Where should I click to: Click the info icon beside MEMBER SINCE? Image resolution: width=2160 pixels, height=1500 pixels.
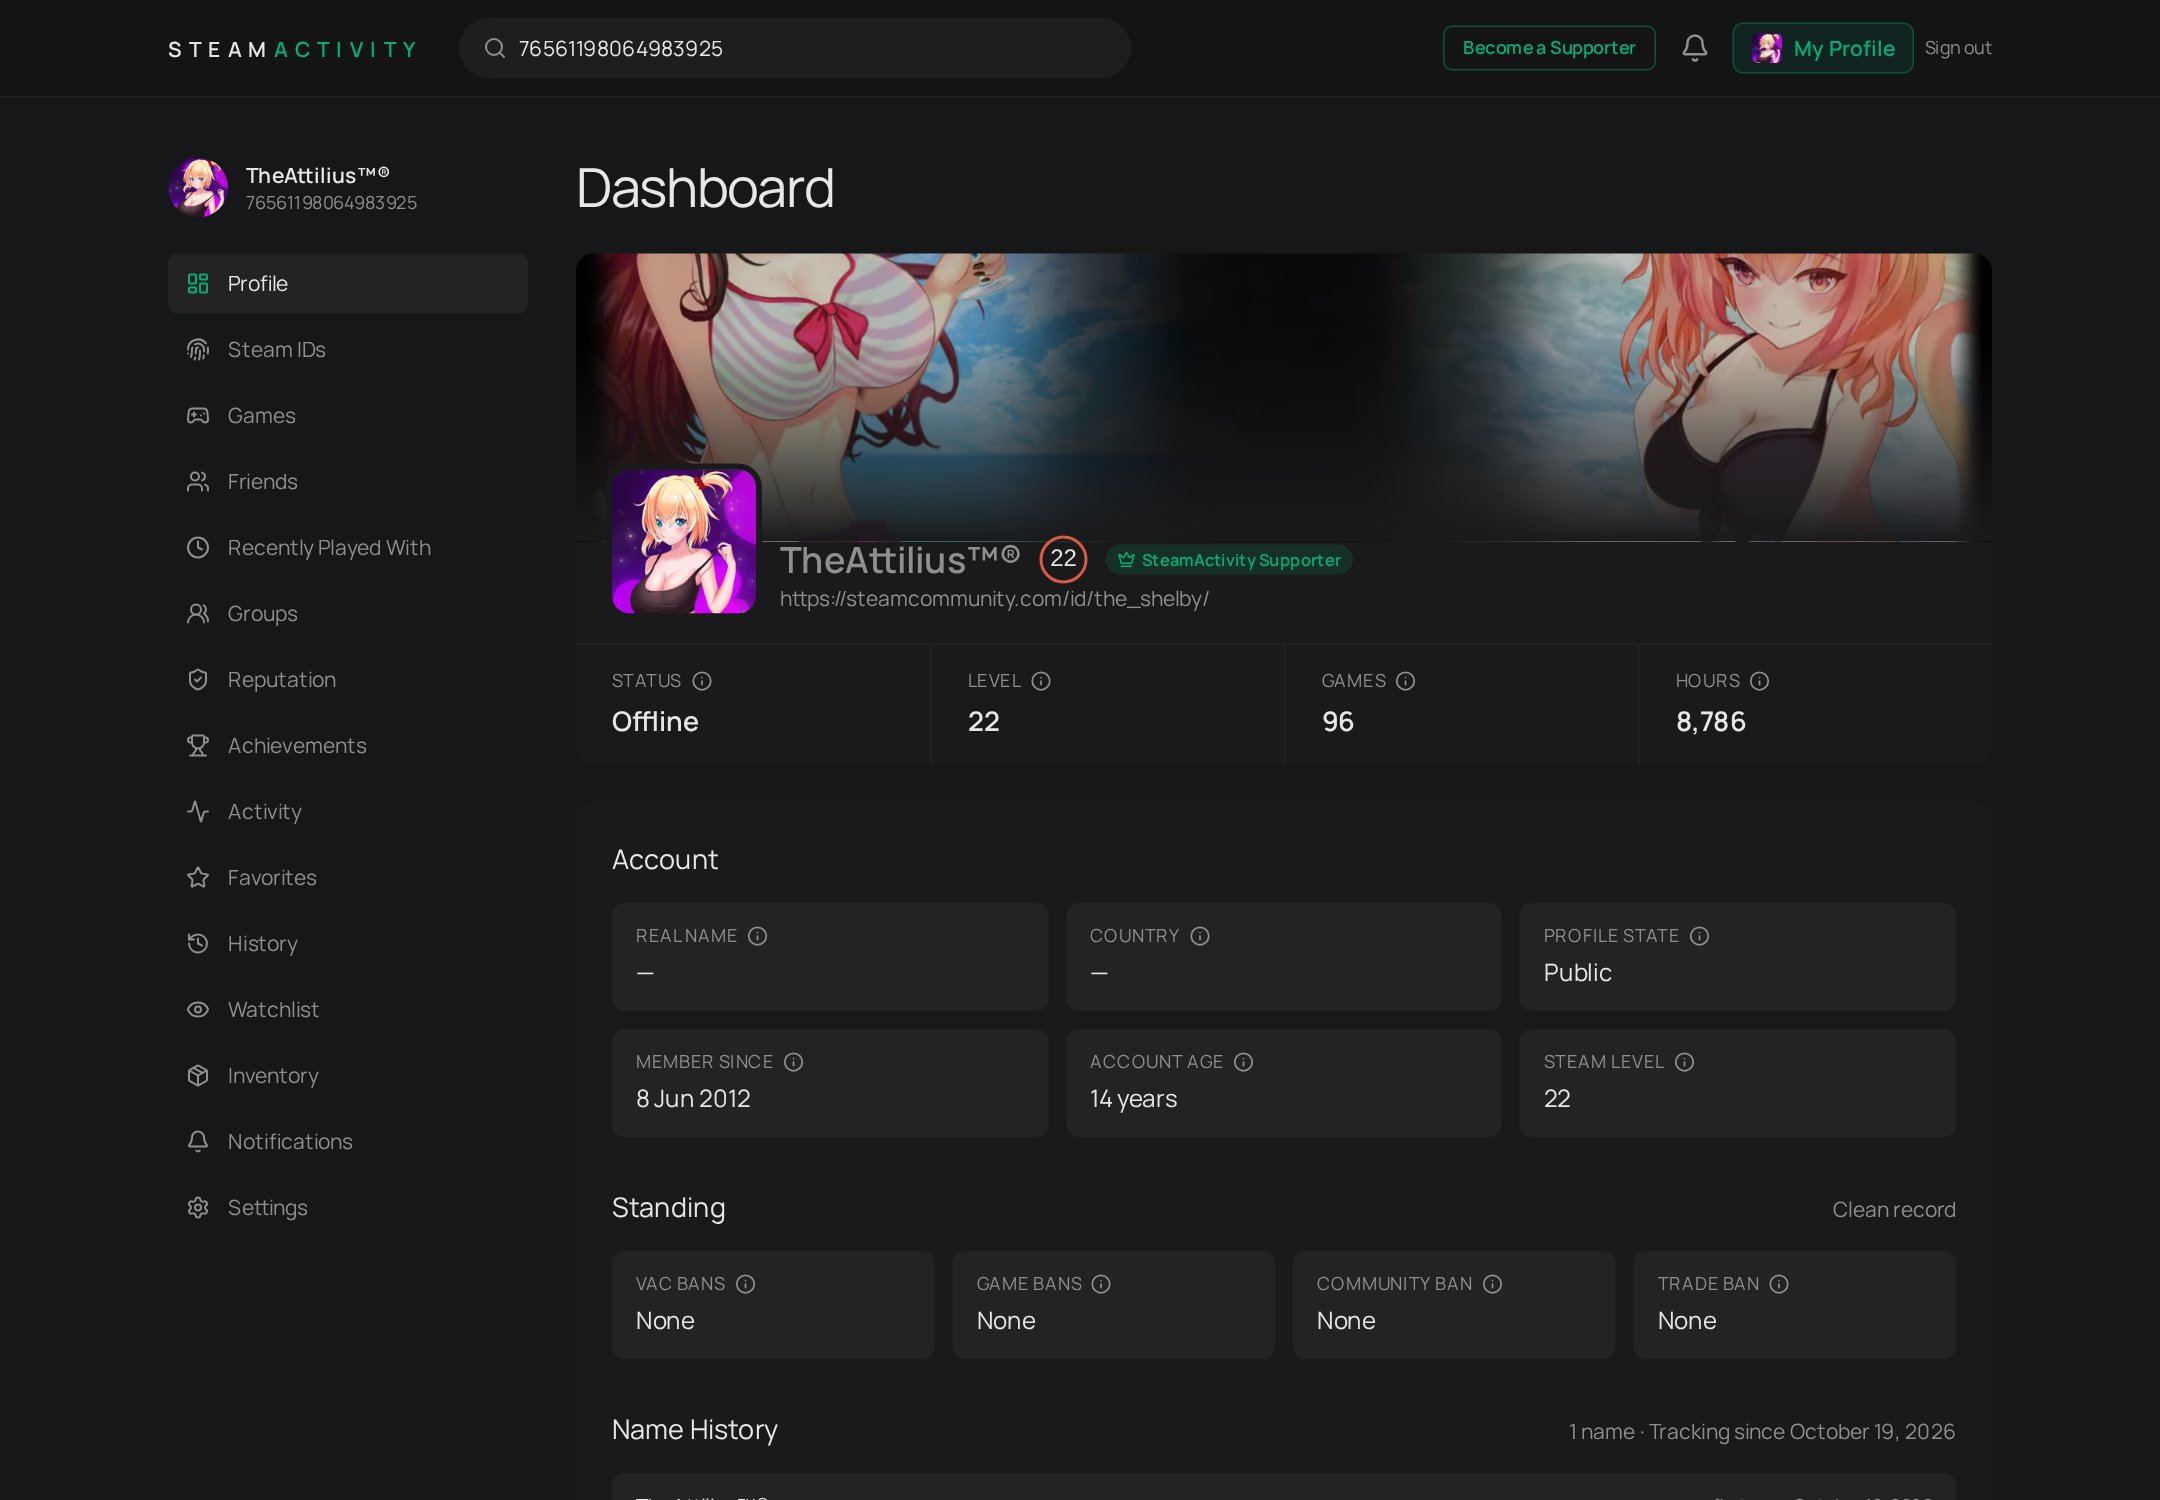[793, 1062]
